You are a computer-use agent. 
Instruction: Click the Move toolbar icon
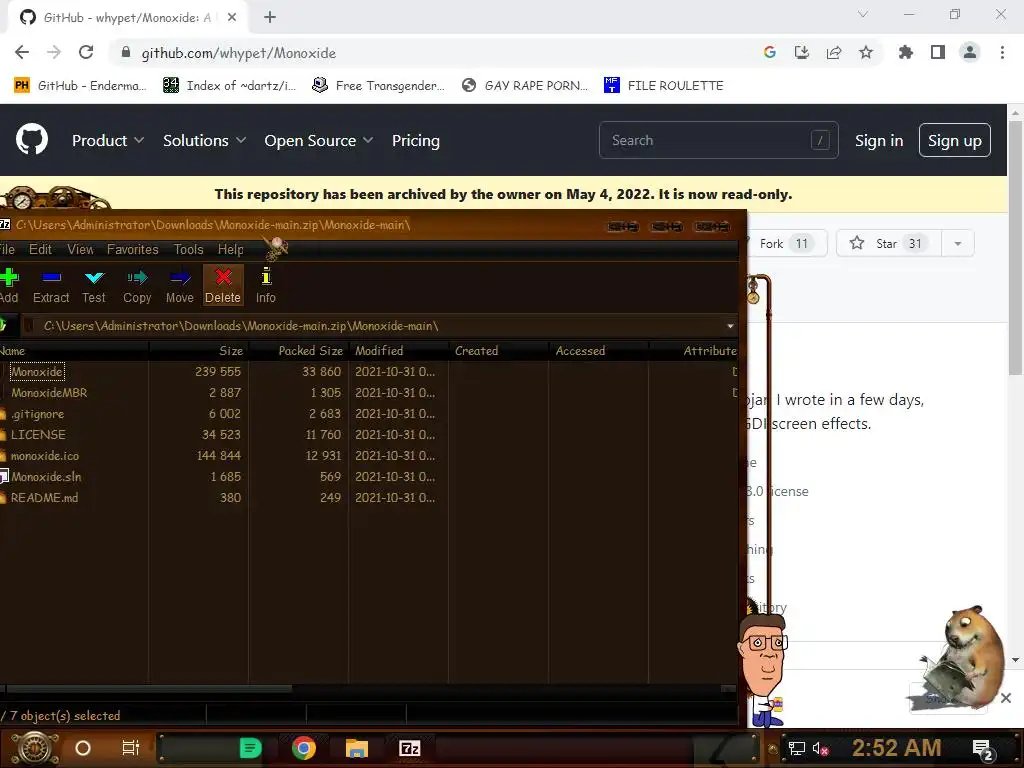coord(180,286)
